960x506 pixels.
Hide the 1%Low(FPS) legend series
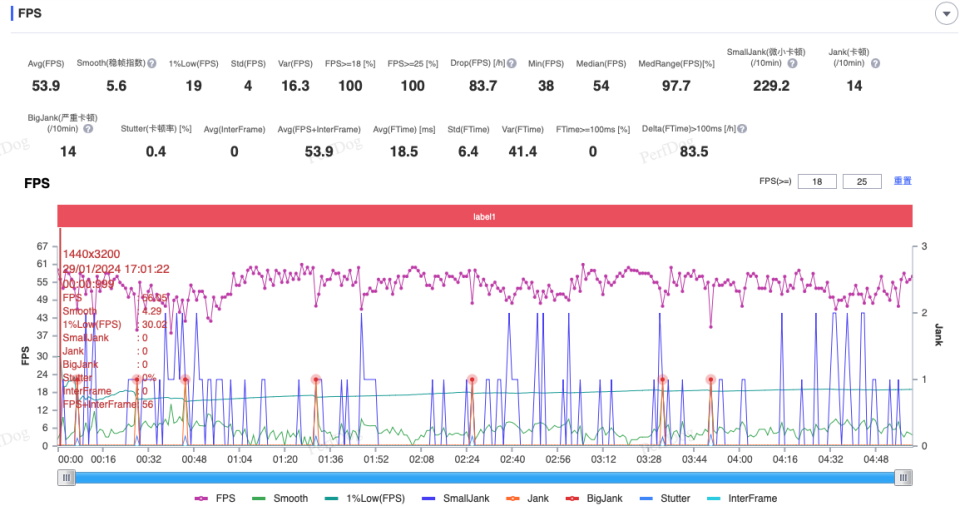(364, 498)
